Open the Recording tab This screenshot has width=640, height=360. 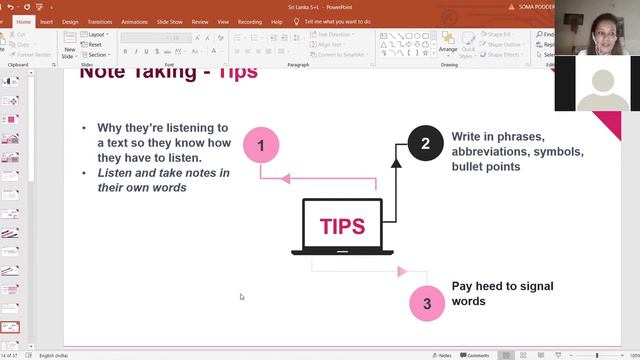(x=250, y=22)
